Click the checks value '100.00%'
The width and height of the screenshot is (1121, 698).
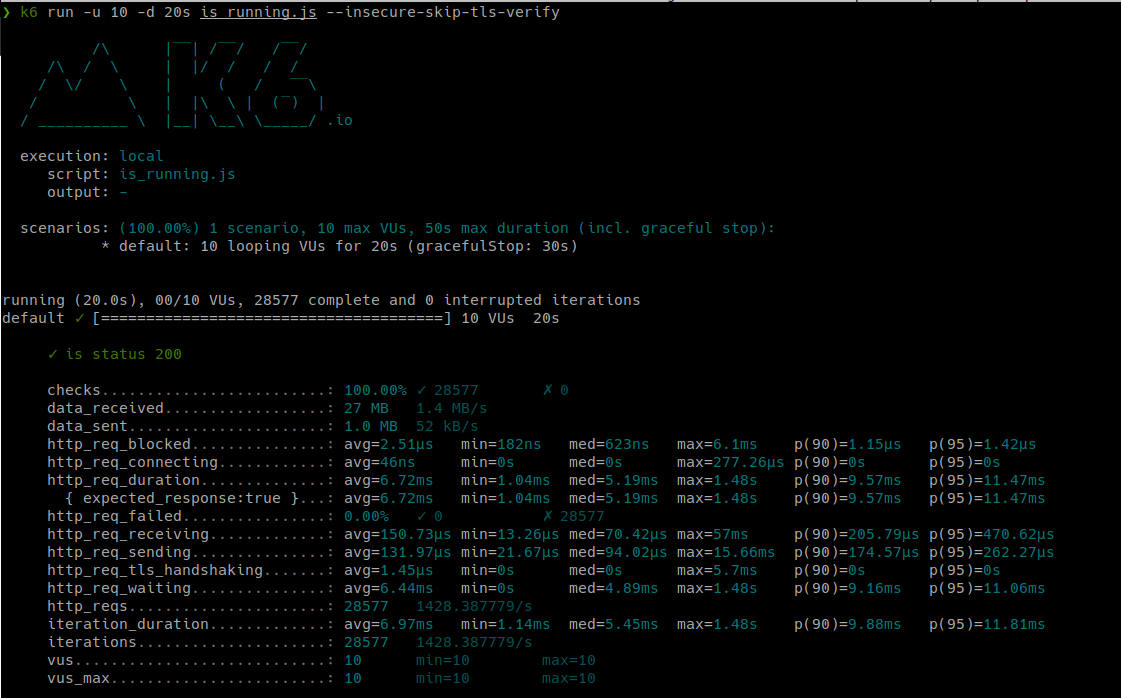coord(375,390)
